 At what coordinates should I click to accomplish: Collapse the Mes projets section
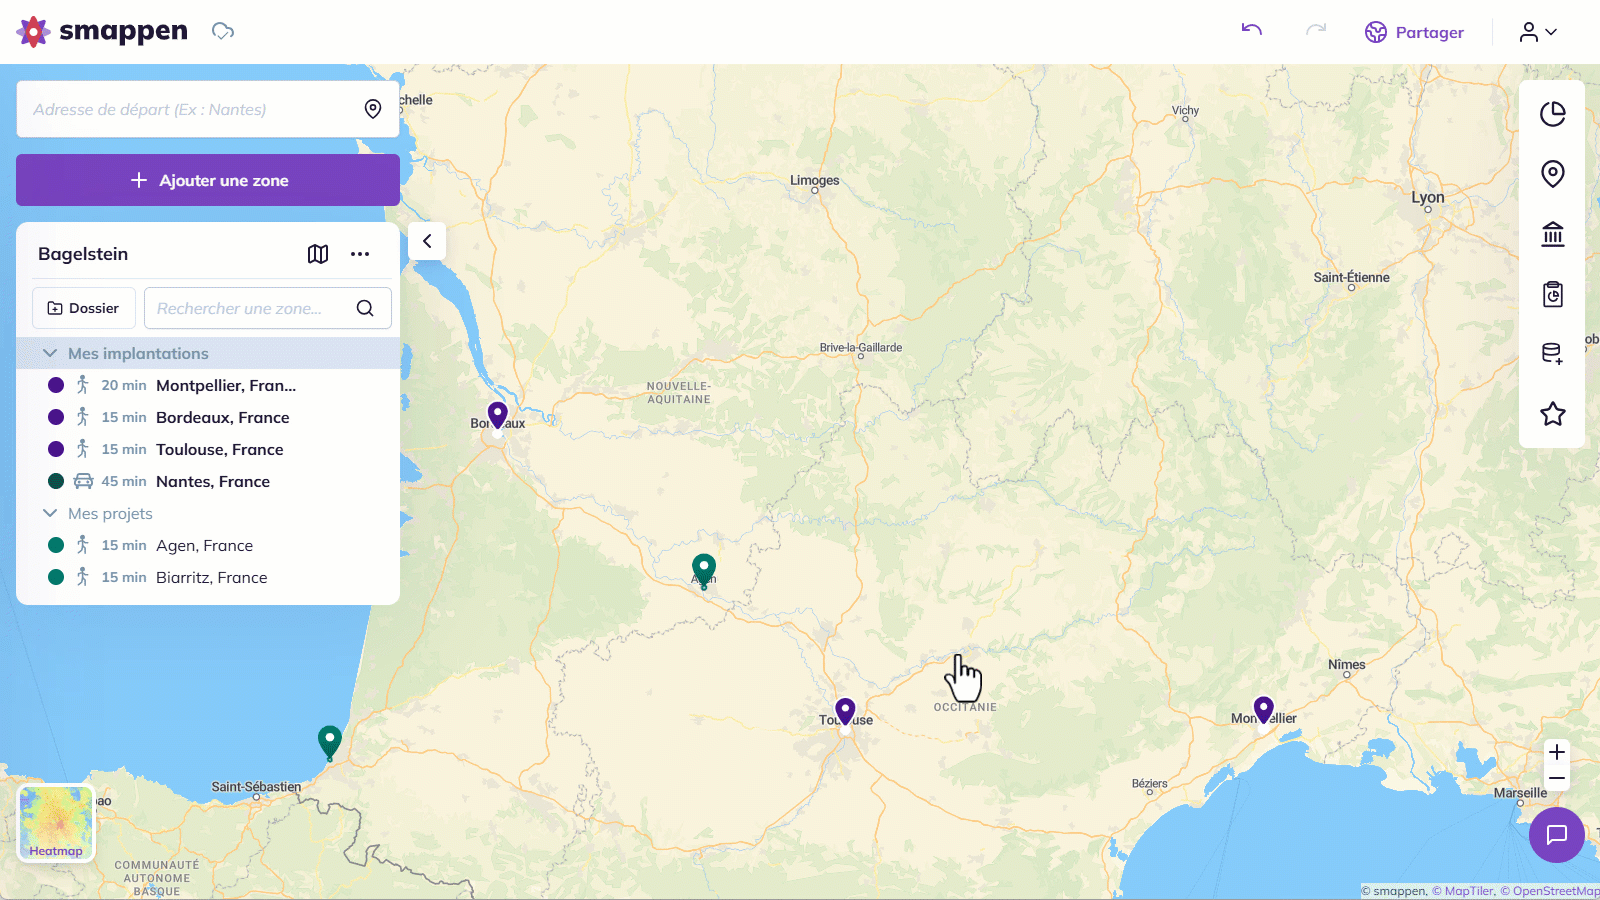click(50, 513)
